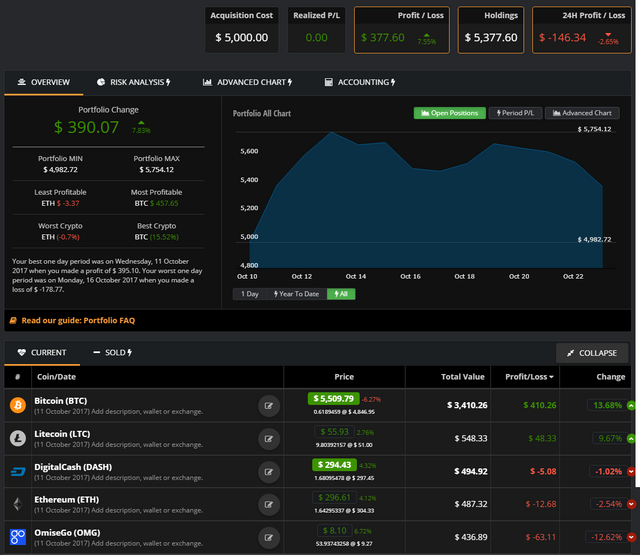Edit the DigitalCash (DASH) entry

(x=269, y=472)
